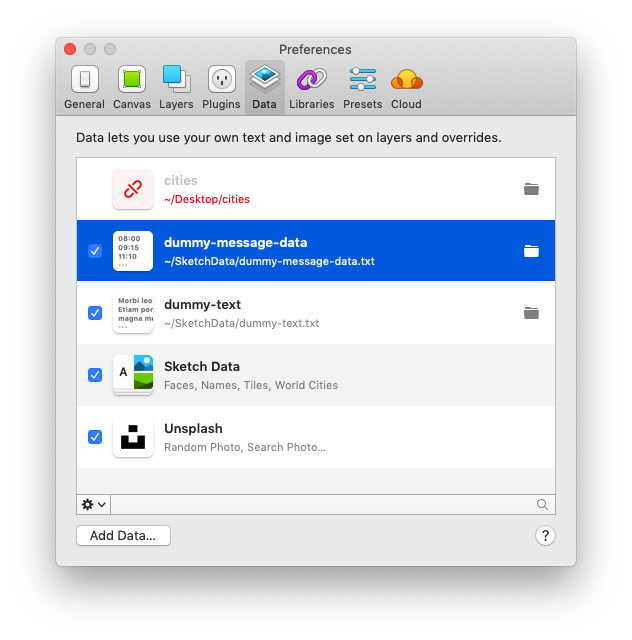Show dummy-text folder location
The image size is (632, 640).
pos(531,313)
